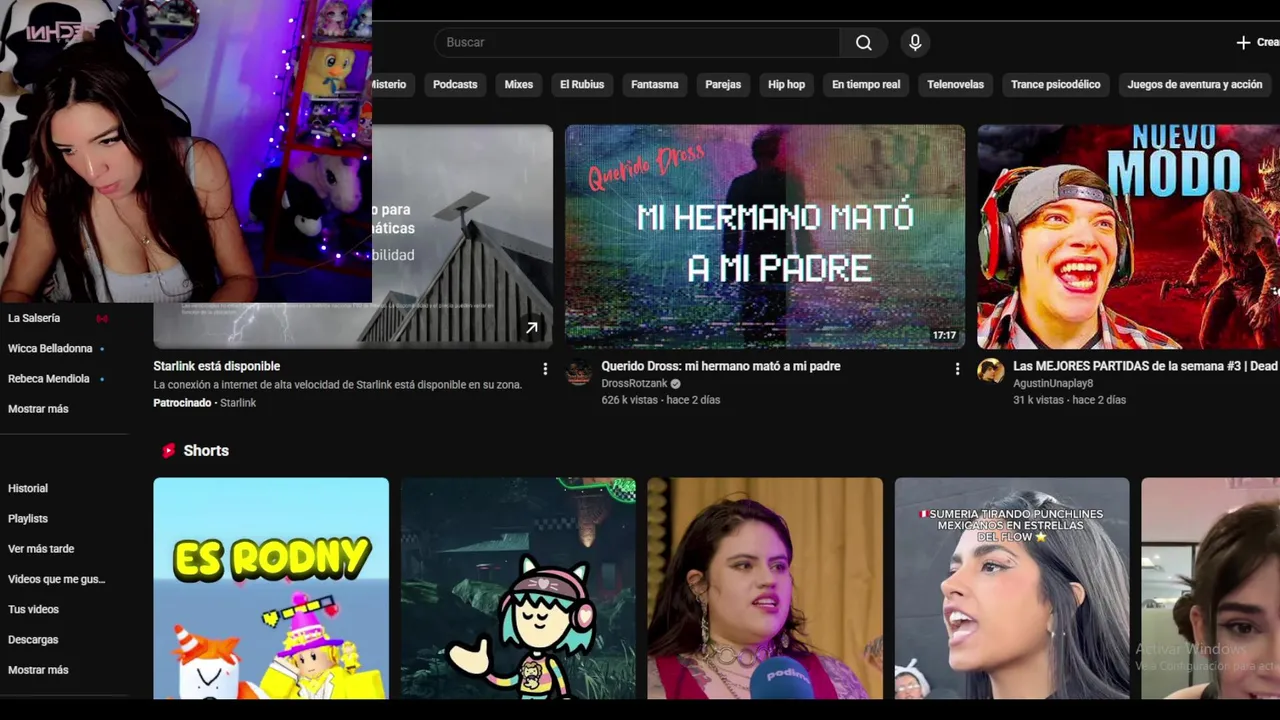The height and width of the screenshot is (720, 1280).
Task: Select the El Rubius filter chip
Action: tap(582, 84)
